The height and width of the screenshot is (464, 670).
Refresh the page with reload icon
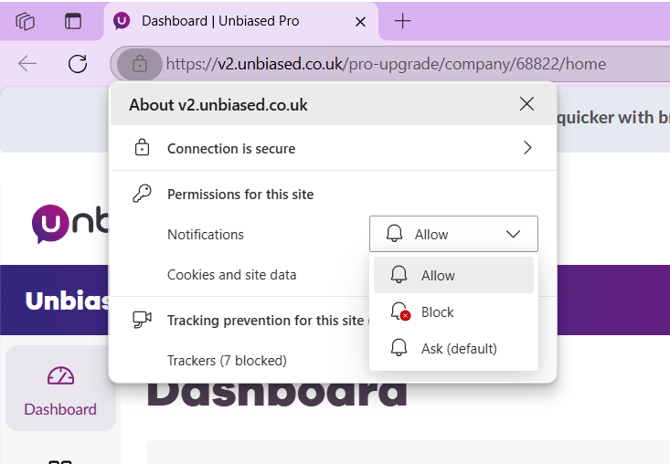coord(77,64)
